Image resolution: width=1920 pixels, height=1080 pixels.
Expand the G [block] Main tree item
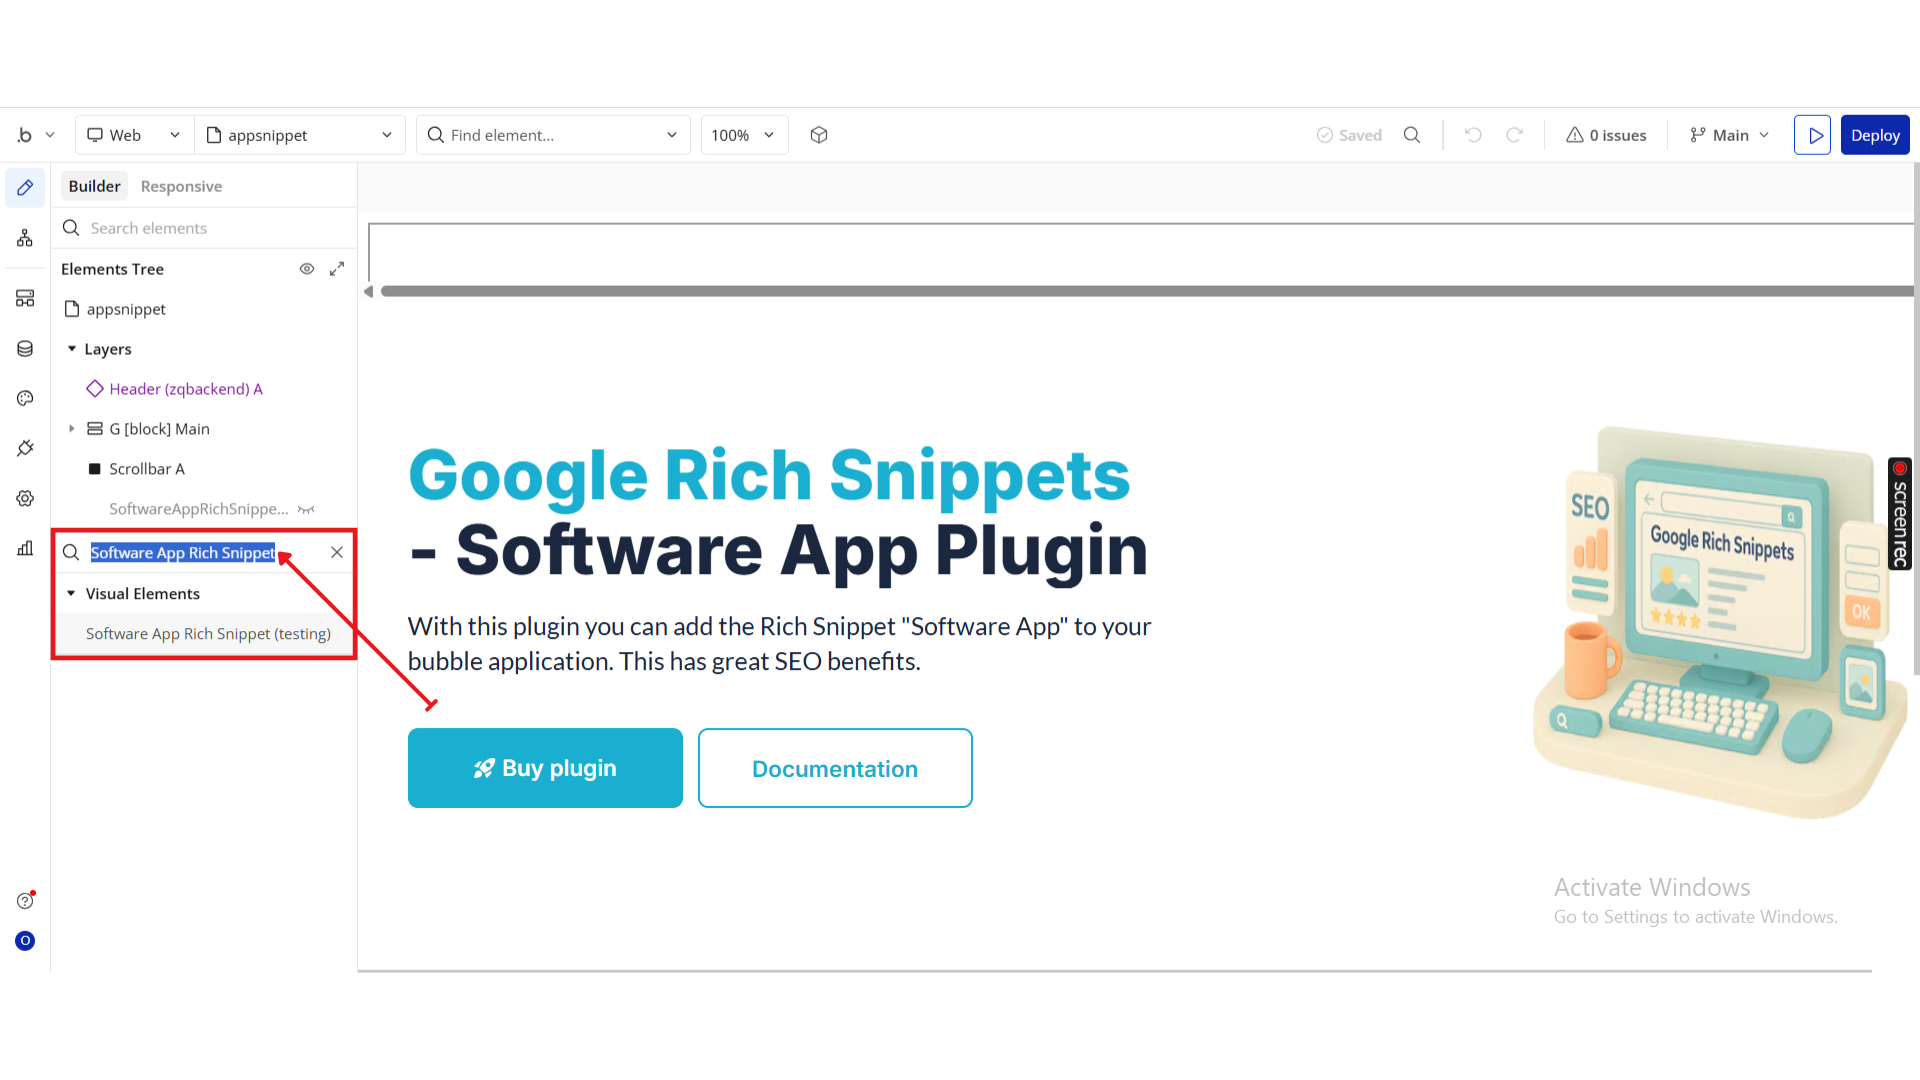71,429
